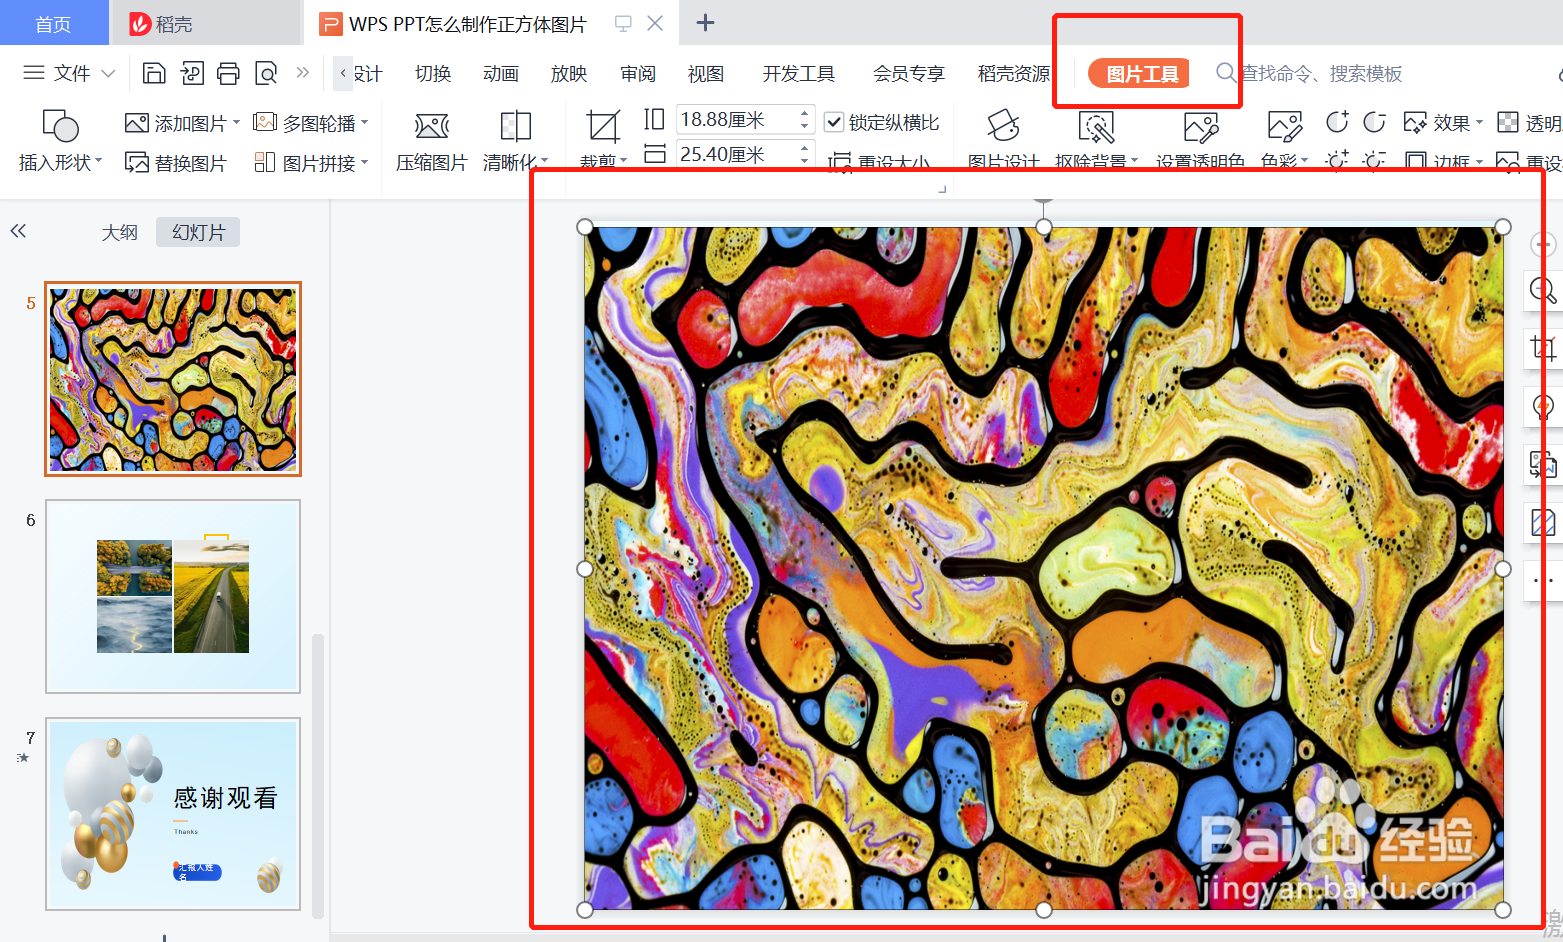Viewport: 1563px width, 942px height.
Task: Click 替换图片 button
Action: pos(176,162)
